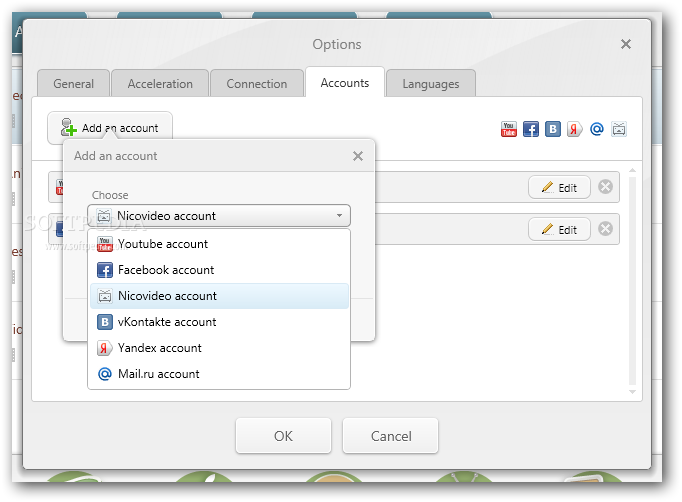Click the accounts list scrollbar track
The width and height of the screenshot is (682, 502).
click(x=632, y=281)
